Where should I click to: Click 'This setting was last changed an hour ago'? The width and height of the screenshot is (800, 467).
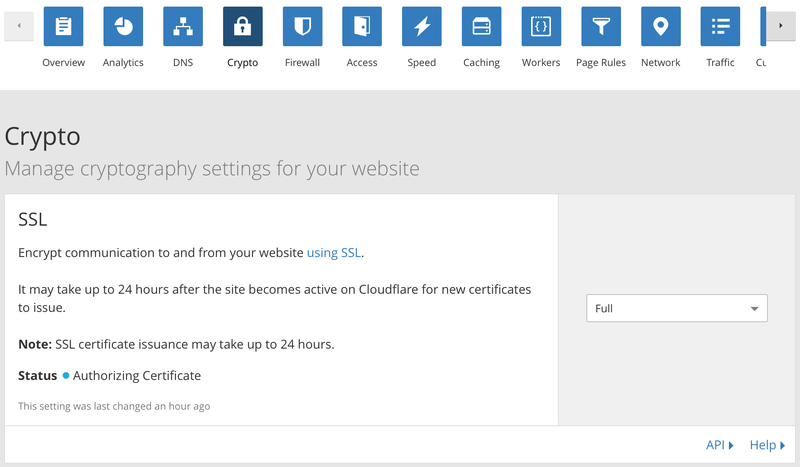(114, 406)
